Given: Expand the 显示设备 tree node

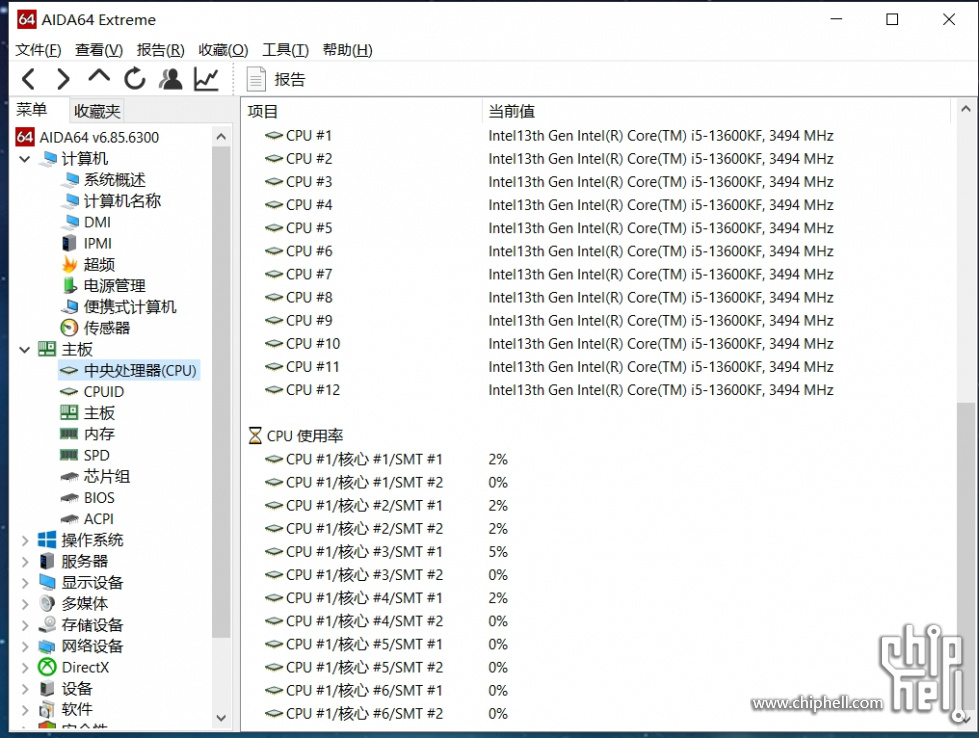Looking at the screenshot, I should 25,583.
